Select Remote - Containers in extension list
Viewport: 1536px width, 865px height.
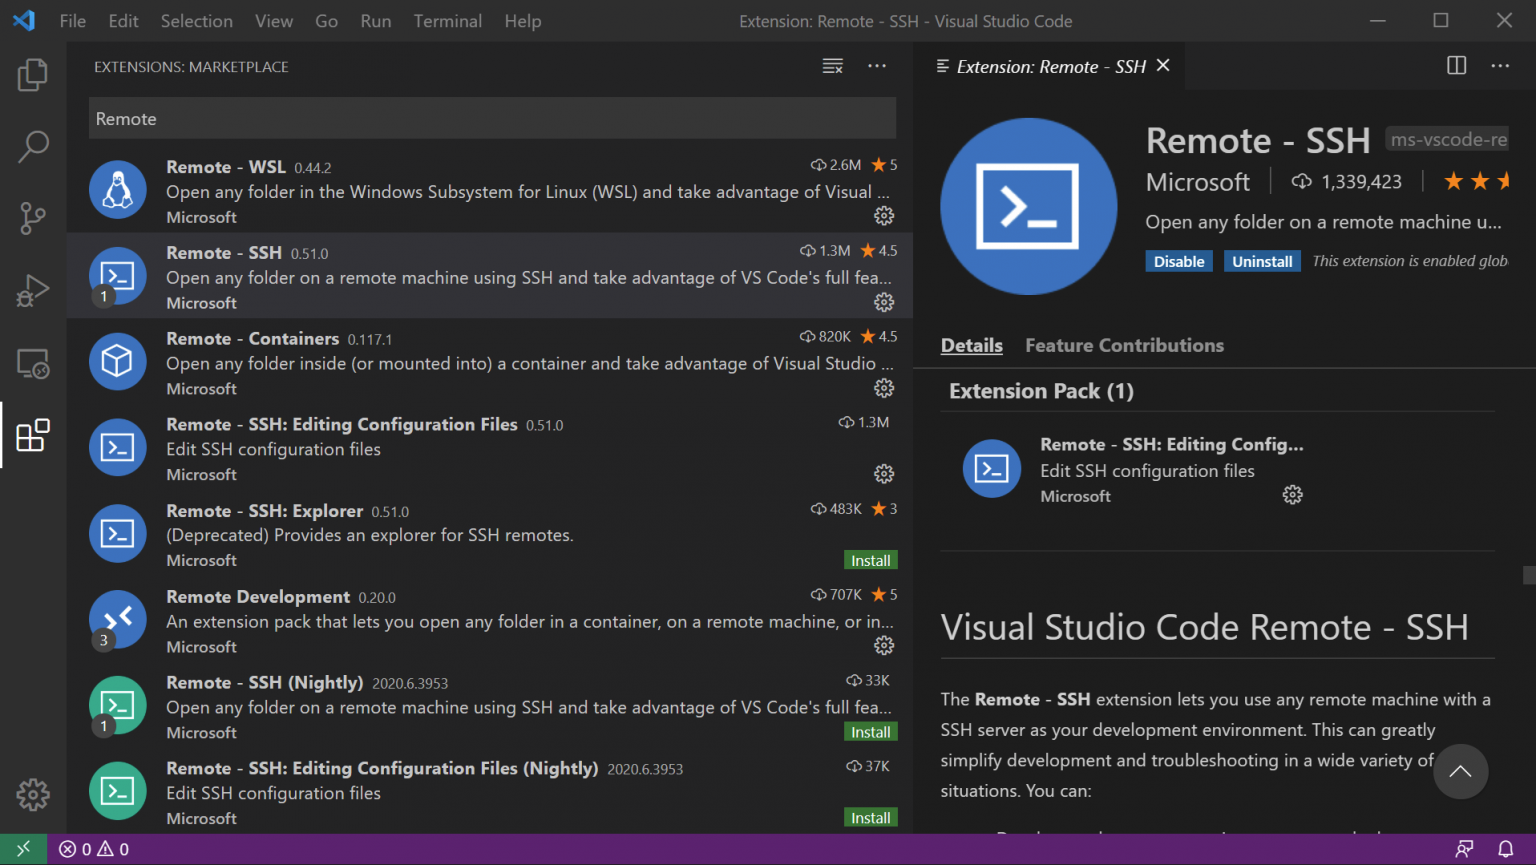(x=490, y=362)
